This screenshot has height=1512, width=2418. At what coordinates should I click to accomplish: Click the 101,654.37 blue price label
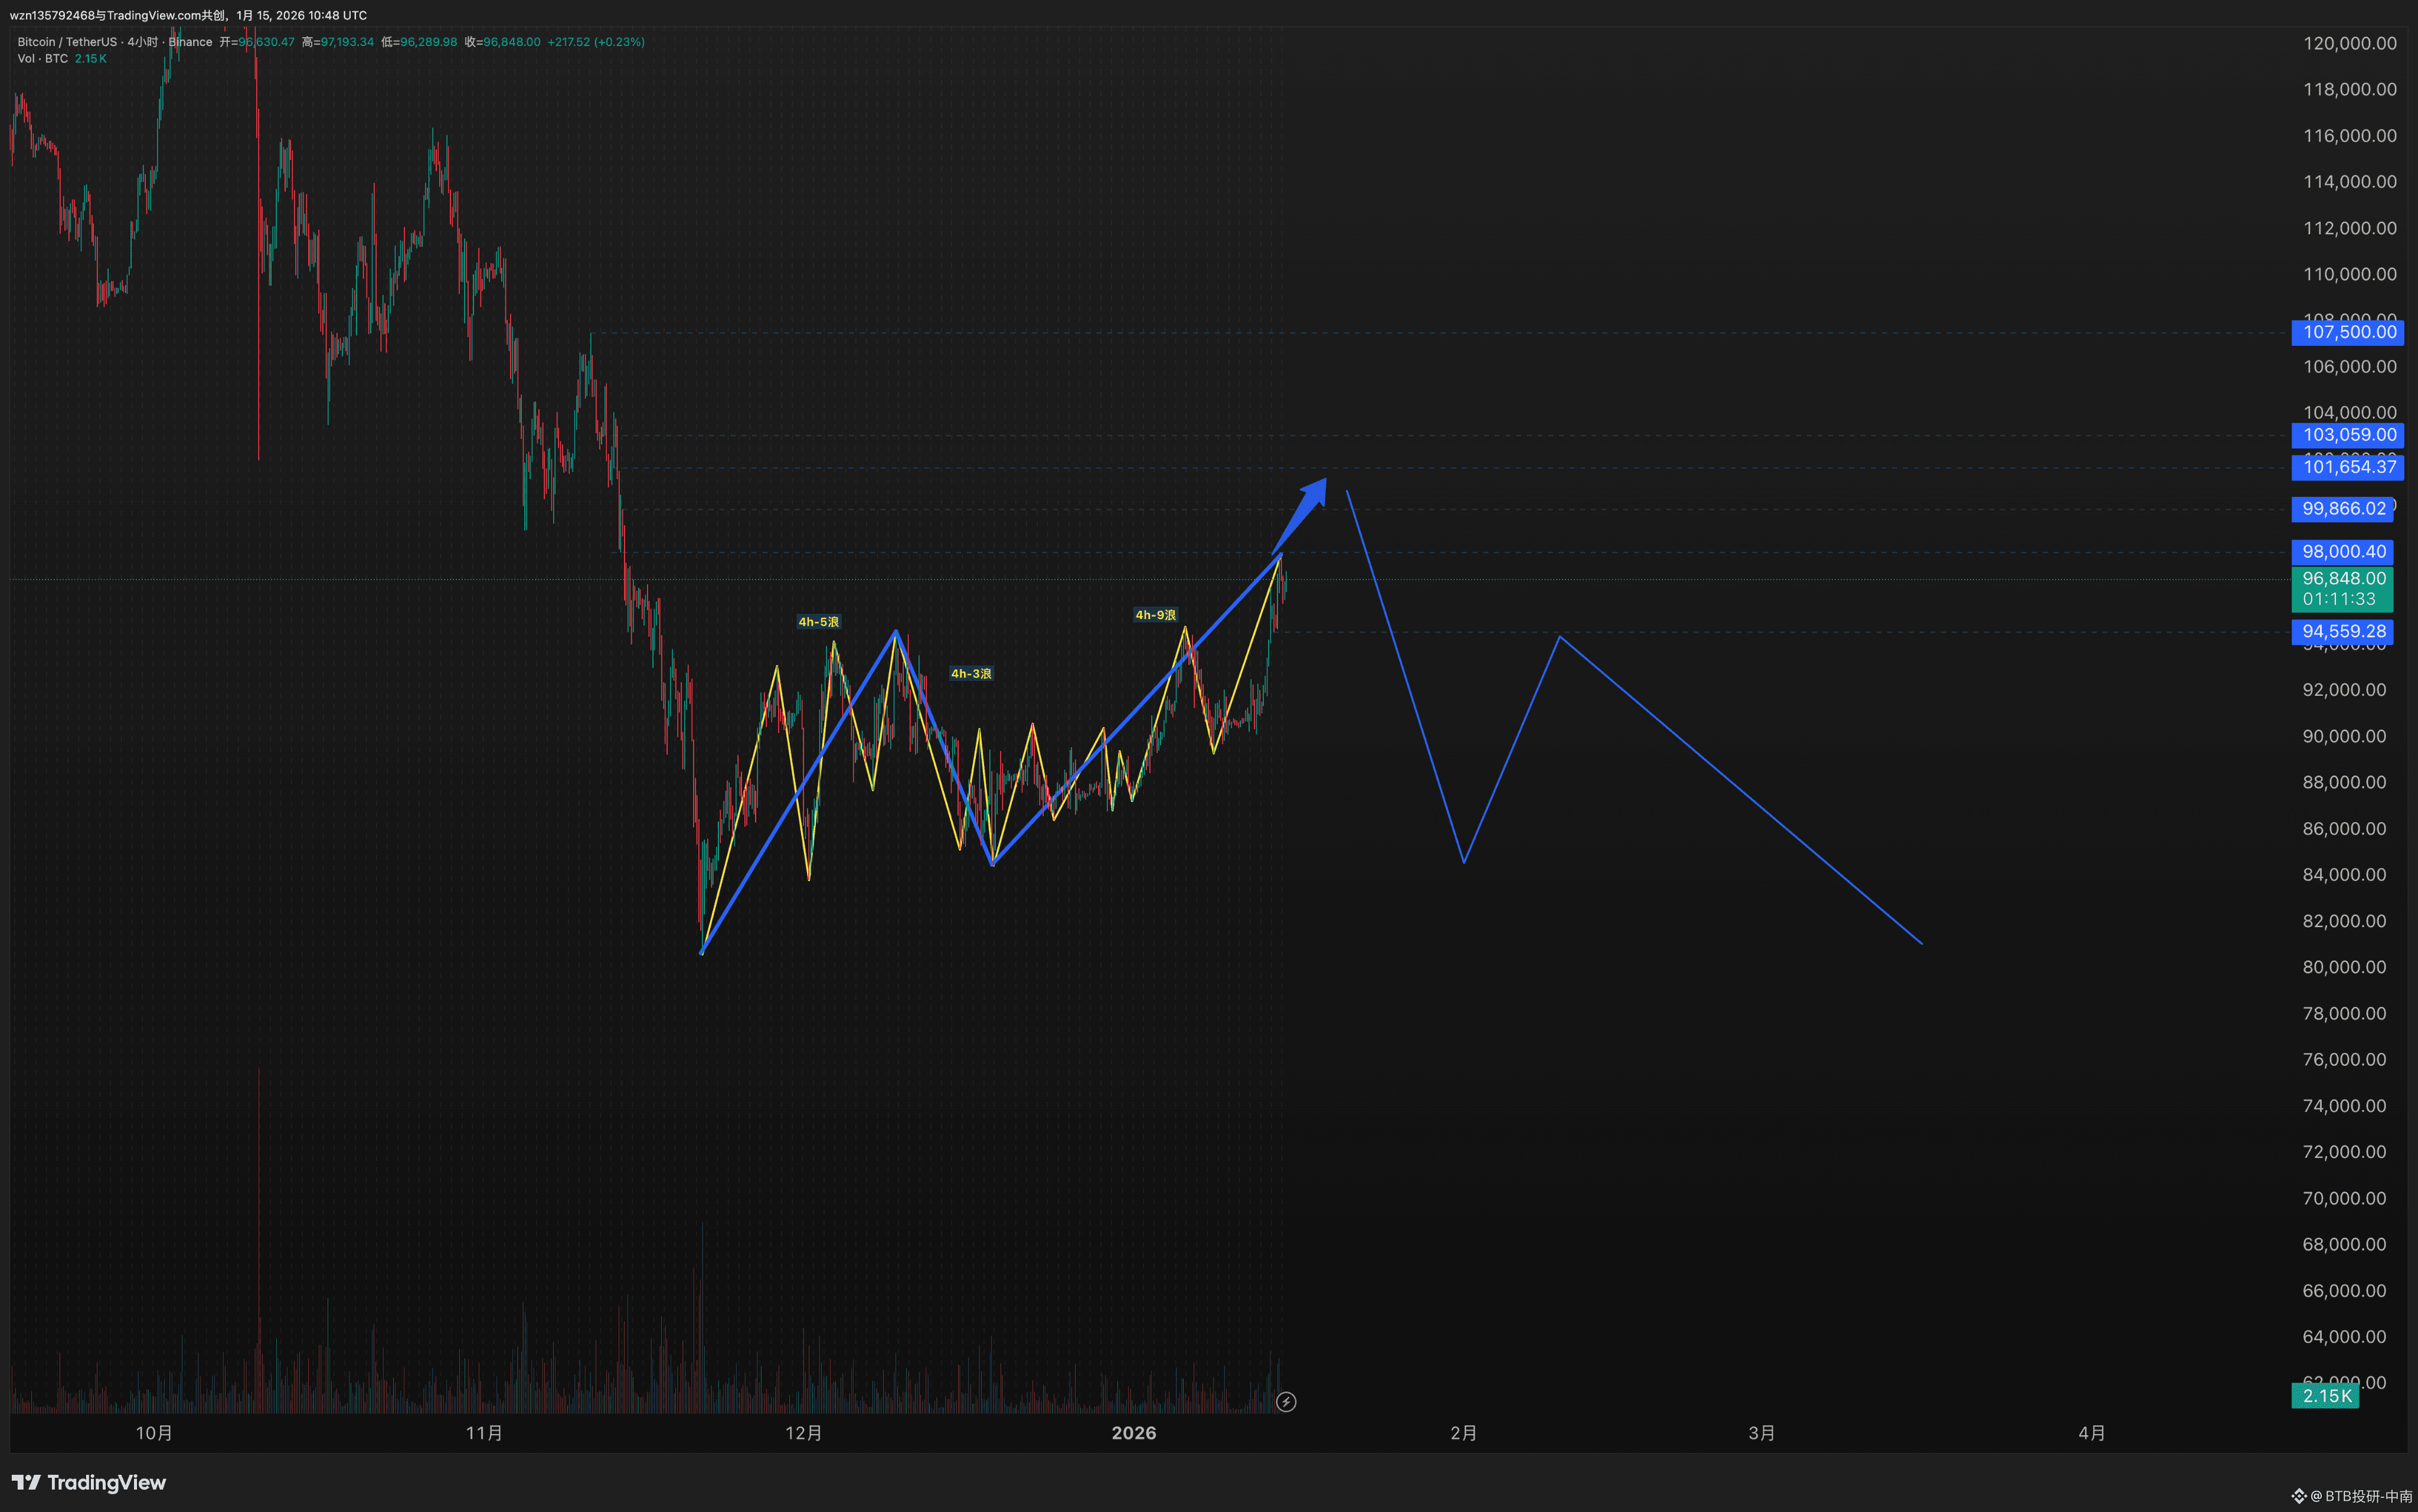coord(2347,467)
